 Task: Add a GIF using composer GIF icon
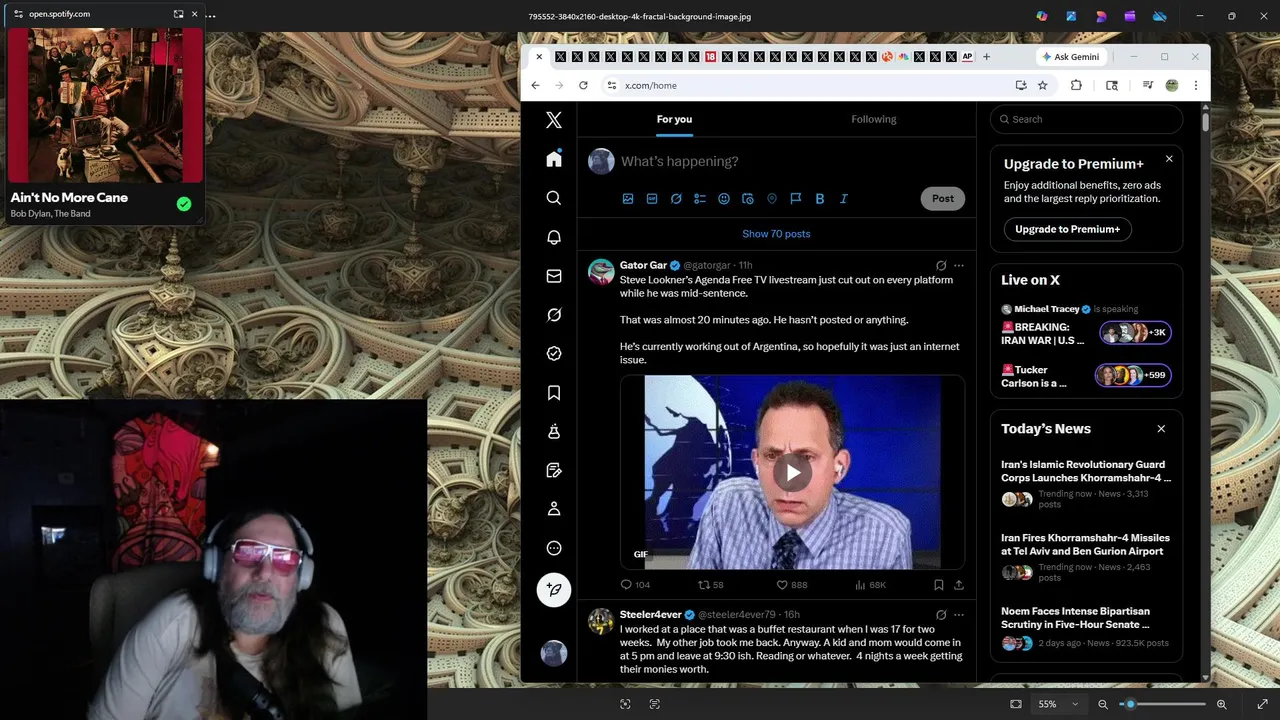pyautogui.click(x=652, y=199)
